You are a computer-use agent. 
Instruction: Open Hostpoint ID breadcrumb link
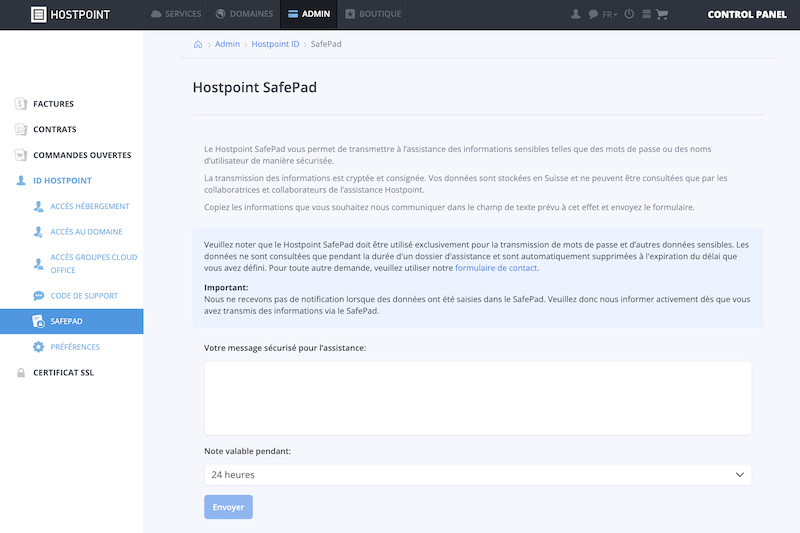pos(275,44)
